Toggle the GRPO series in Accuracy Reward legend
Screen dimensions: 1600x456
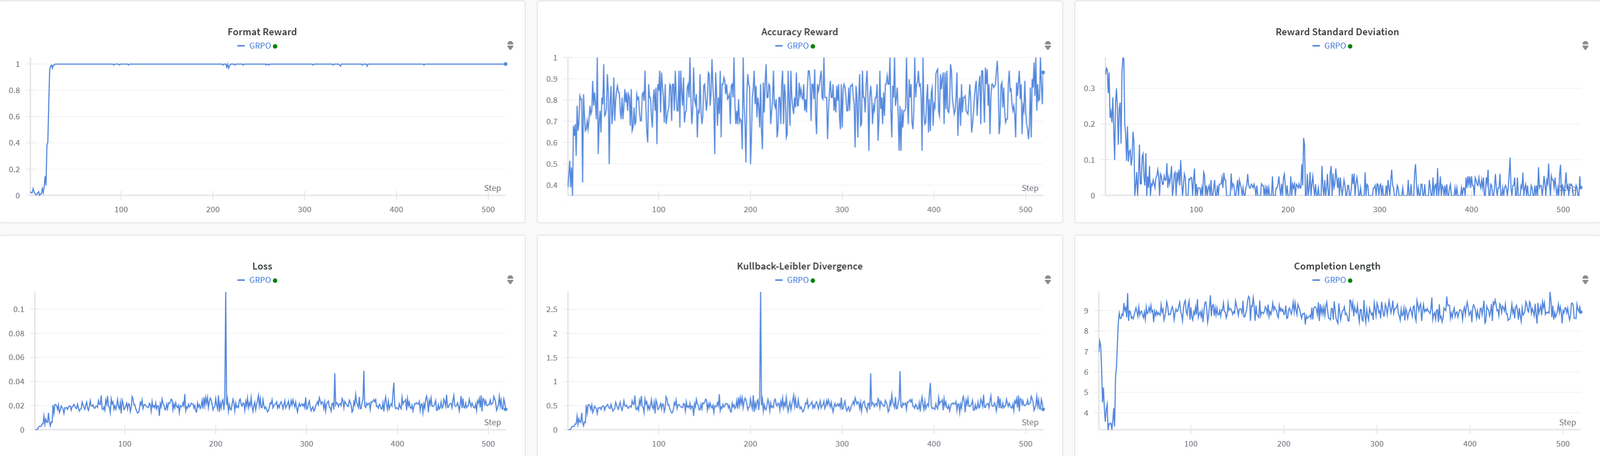click(x=797, y=46)
